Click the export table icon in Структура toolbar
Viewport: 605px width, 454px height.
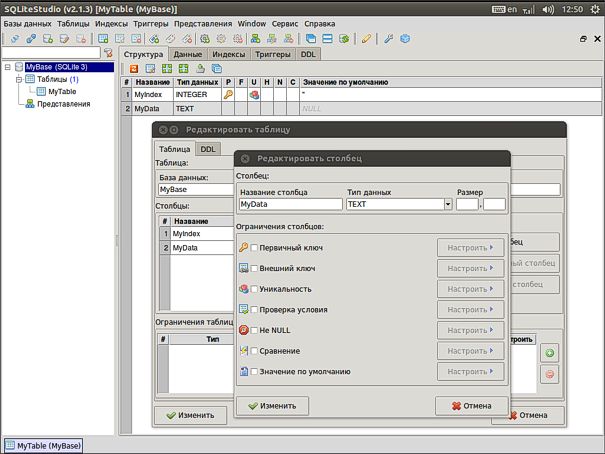(x=200, y=69)
